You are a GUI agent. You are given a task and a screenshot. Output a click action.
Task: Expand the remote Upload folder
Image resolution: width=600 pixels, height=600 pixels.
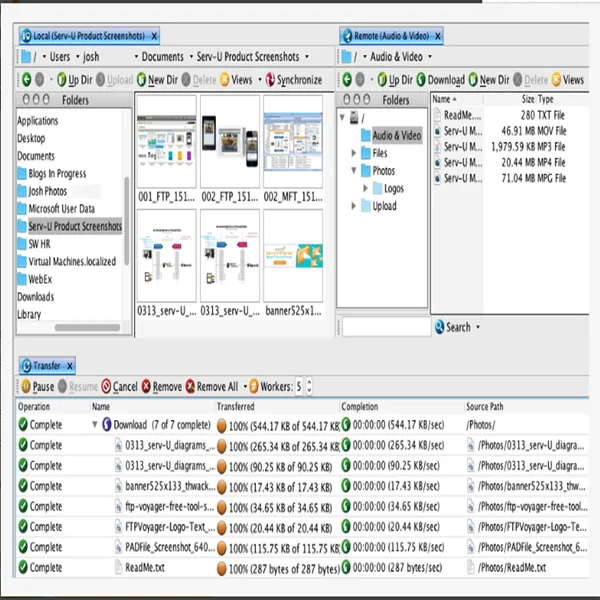(354, 206)
